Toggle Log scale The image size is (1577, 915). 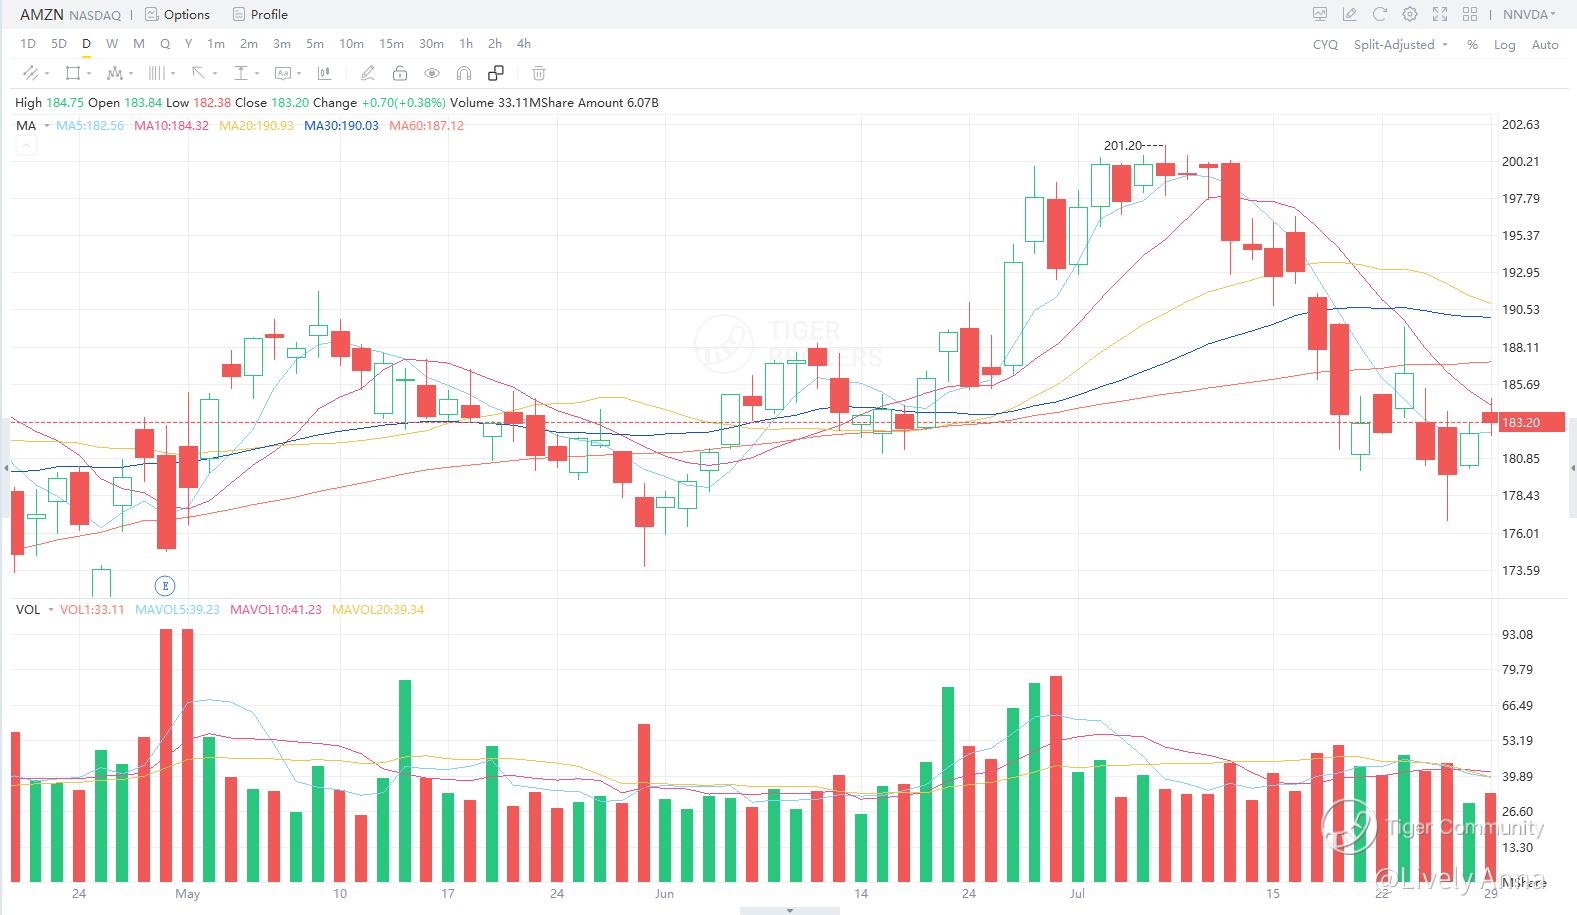(1505, 44)
